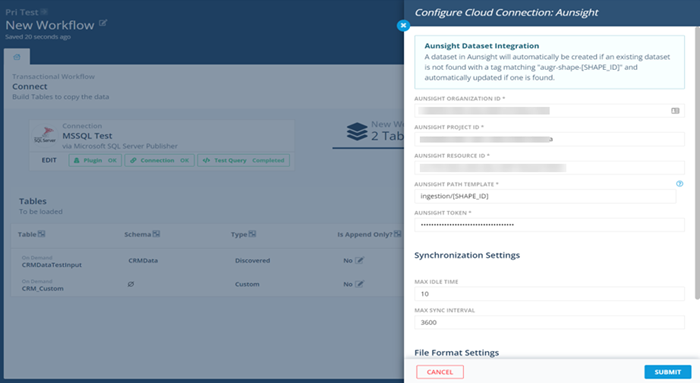
Task: Click the Test Query Completed button
Action: point(243,160)
